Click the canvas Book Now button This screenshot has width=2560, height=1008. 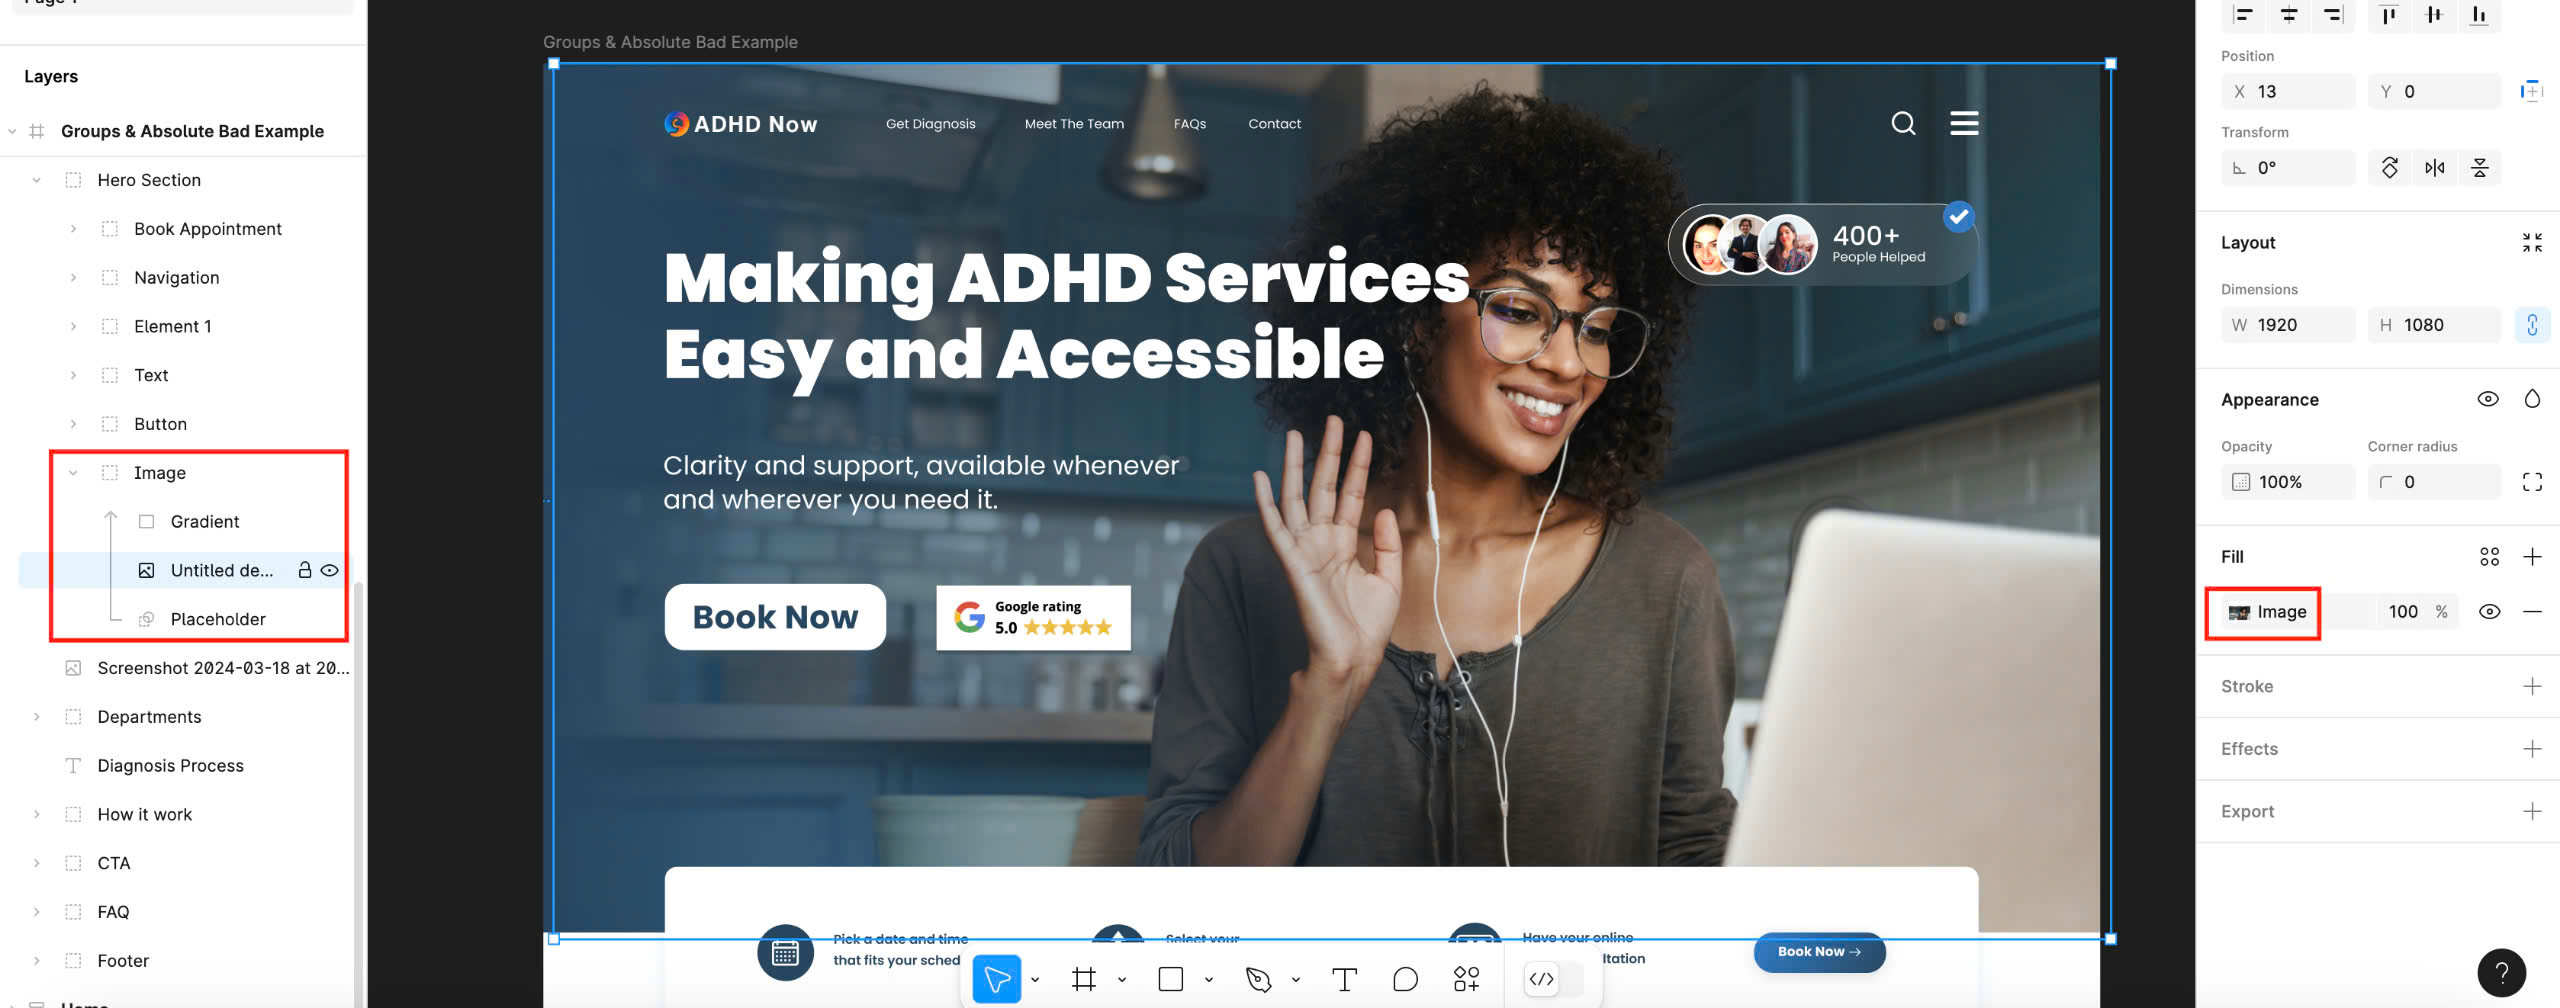coord(775,617)
